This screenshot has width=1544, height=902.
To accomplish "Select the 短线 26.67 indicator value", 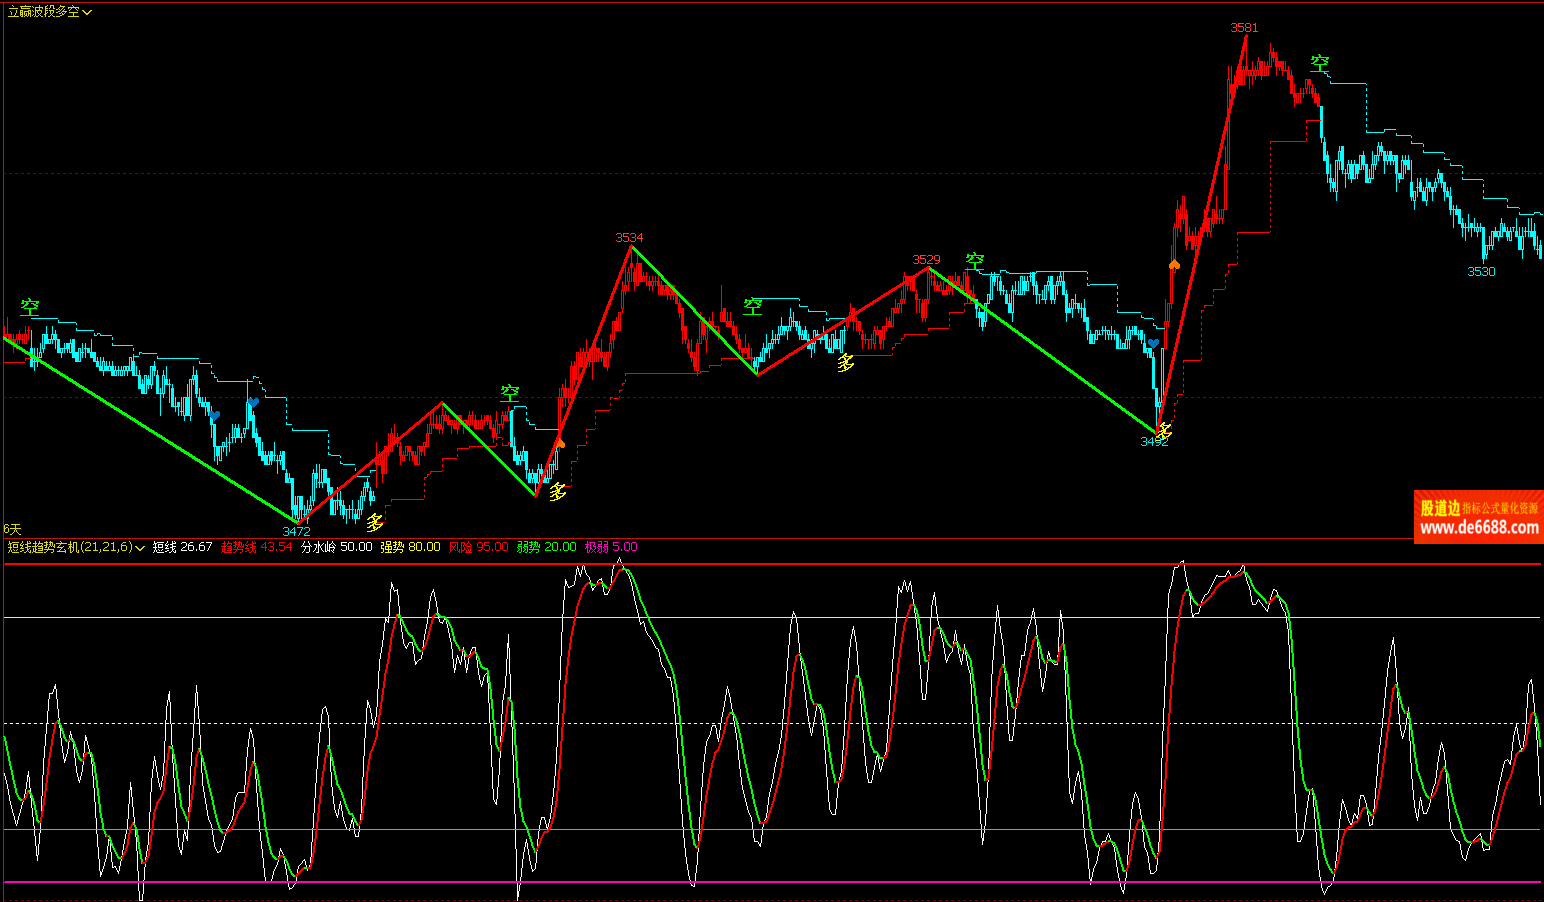I will pyautogui.click(x=182, y=547).
